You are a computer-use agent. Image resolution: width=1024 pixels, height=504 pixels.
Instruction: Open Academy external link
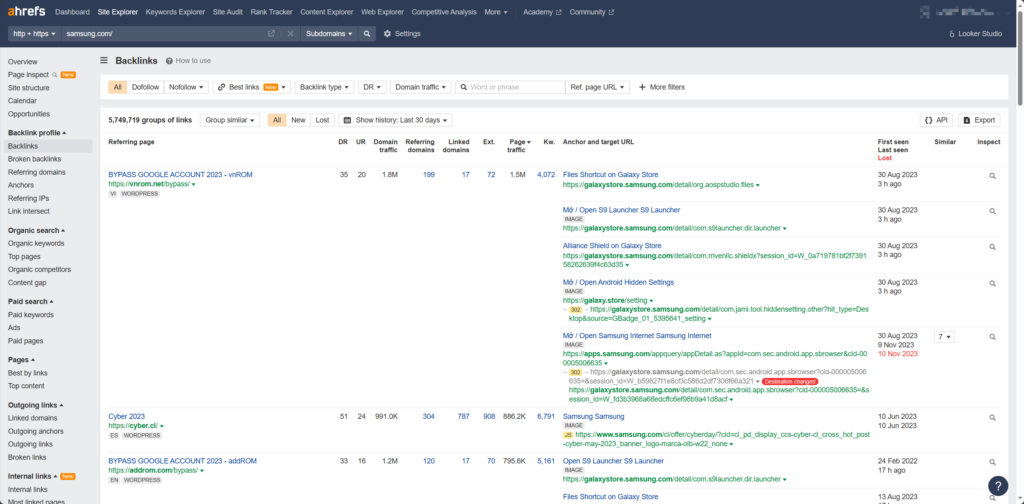pos(542,12)
